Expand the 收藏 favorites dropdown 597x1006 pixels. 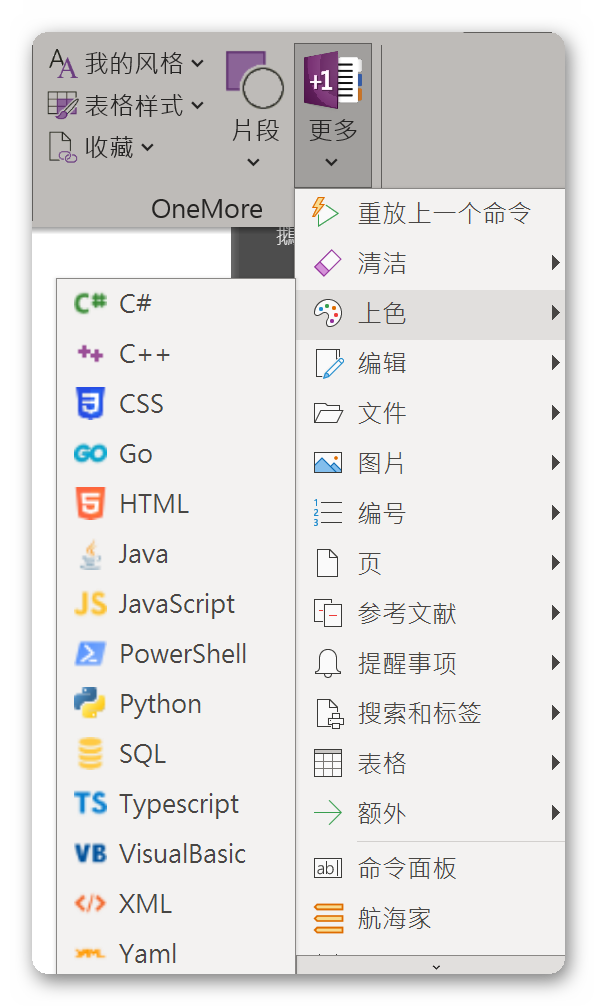[x=102, y=148]
